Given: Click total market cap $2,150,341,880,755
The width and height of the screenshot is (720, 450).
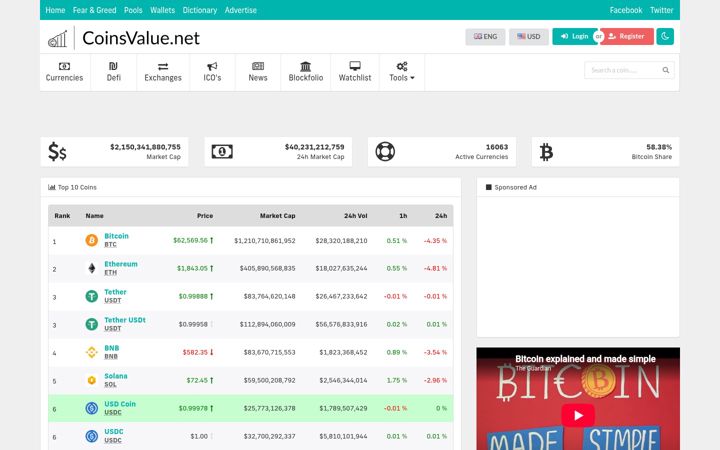Looking at the screenshot, I should pyautogui.click(x=145, y=147).
